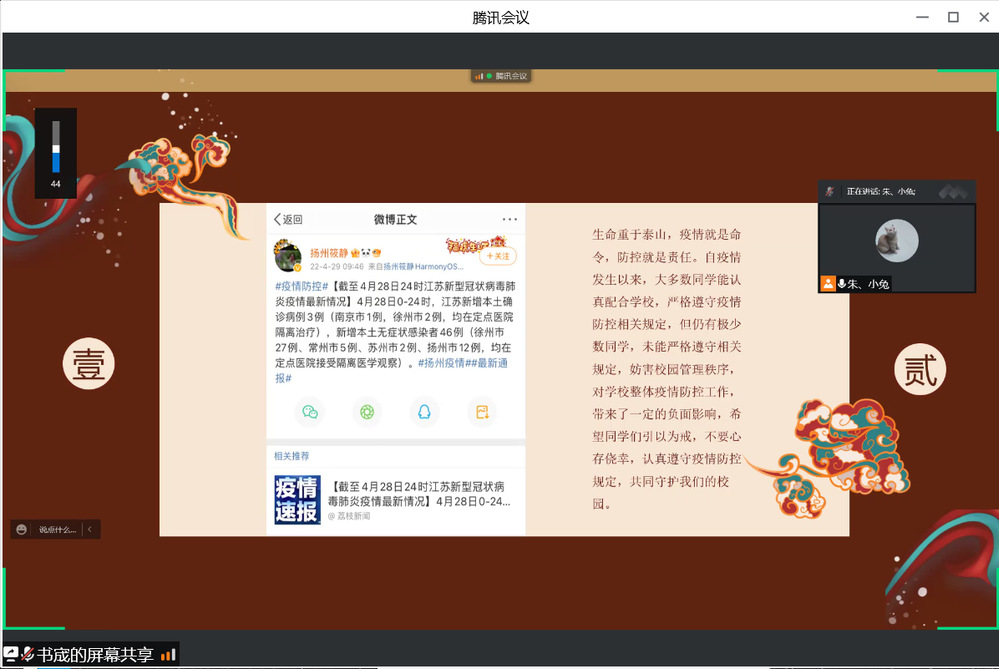Screen dimensions: 999x669
Task: Share via the Moments shutter icon
Action: 367,412
